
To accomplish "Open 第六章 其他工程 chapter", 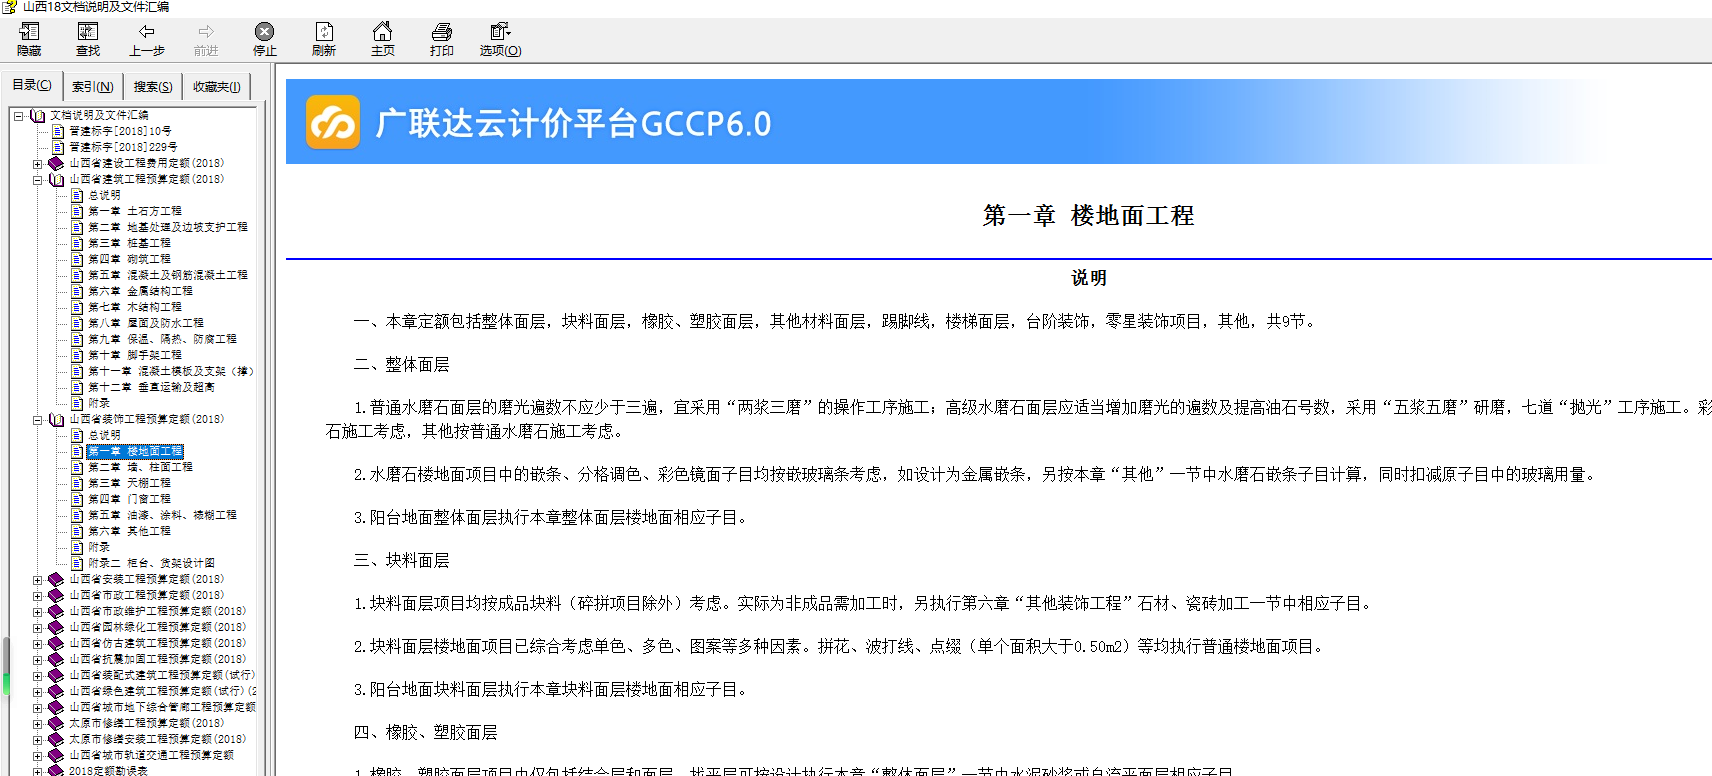I will click(129, 531).
